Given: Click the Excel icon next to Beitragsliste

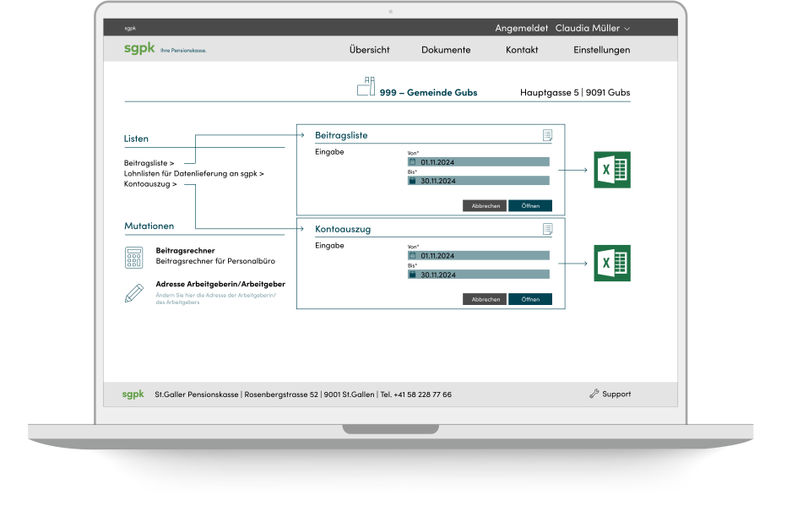Looking at the screenshot, I should click(612, 170).
